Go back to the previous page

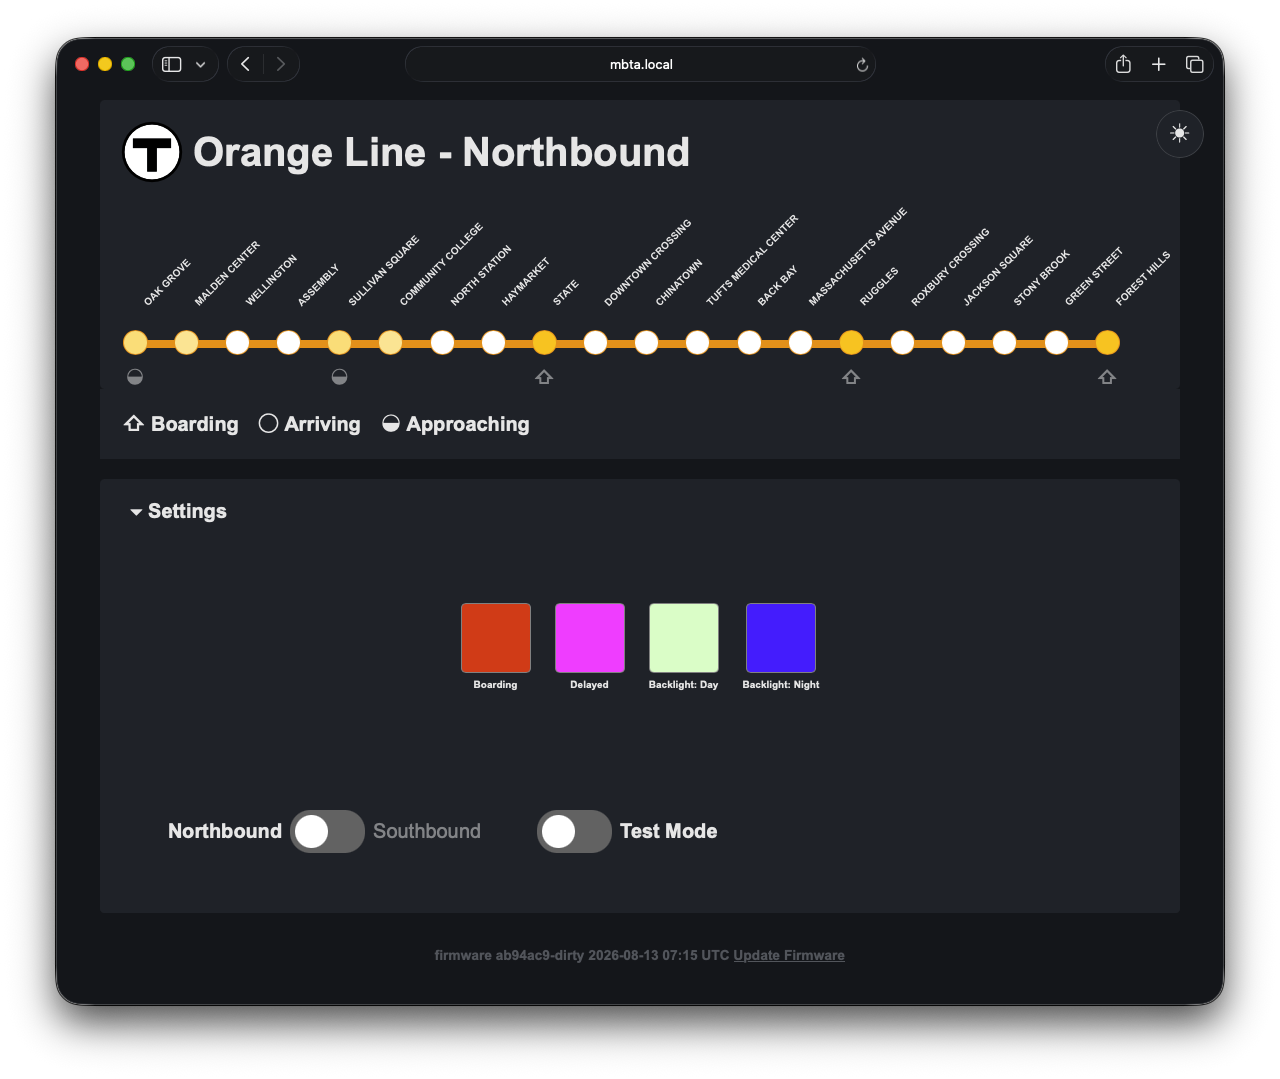[245, 64]
